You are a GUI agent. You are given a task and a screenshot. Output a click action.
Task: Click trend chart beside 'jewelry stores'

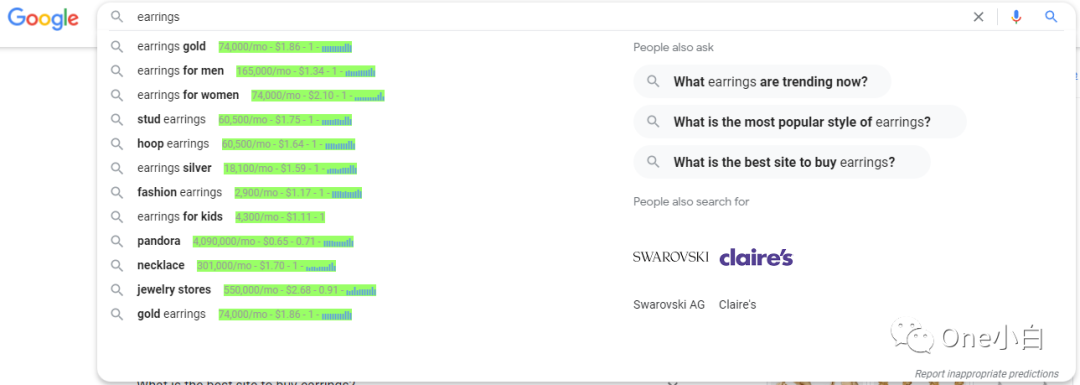click(x=361, y=290)
